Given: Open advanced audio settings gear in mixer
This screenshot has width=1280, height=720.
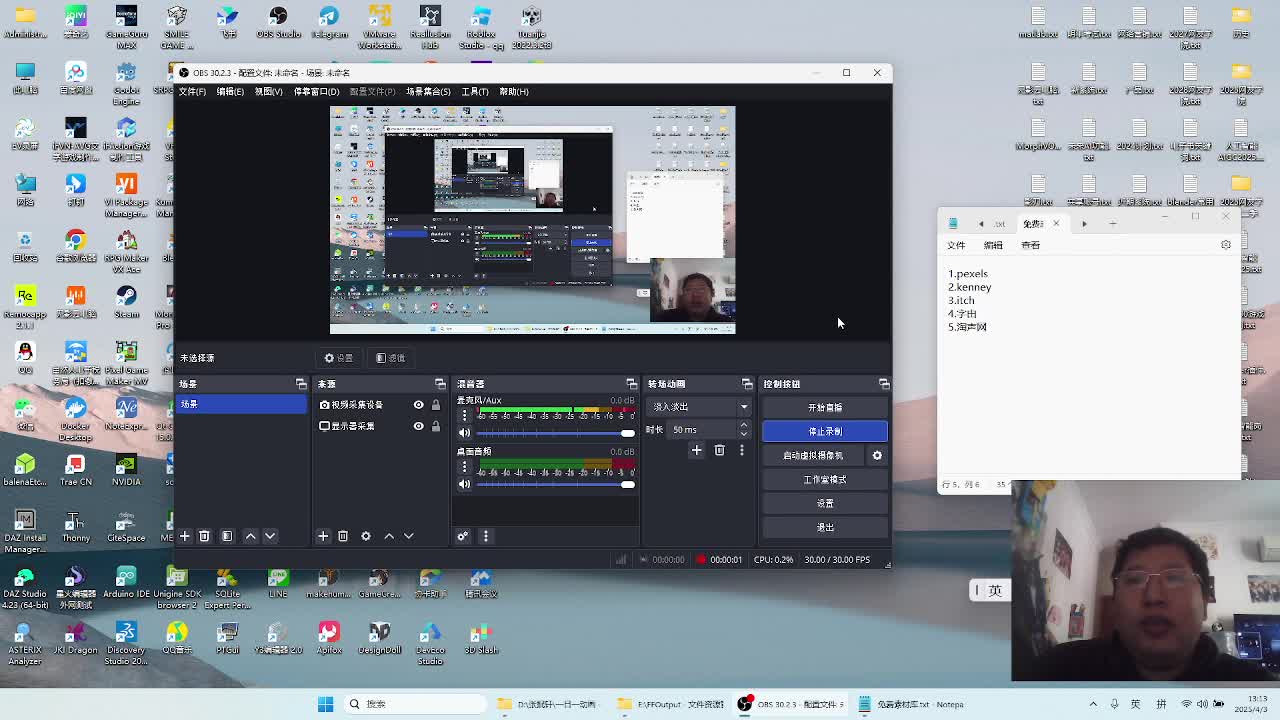Looking at the screenshot, I should [463, 536].
